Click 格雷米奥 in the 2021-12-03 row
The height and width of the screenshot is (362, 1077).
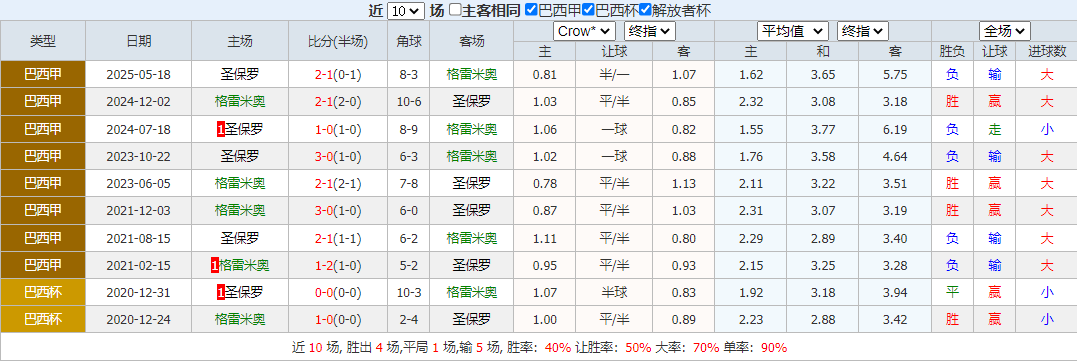tap(240, 210)
